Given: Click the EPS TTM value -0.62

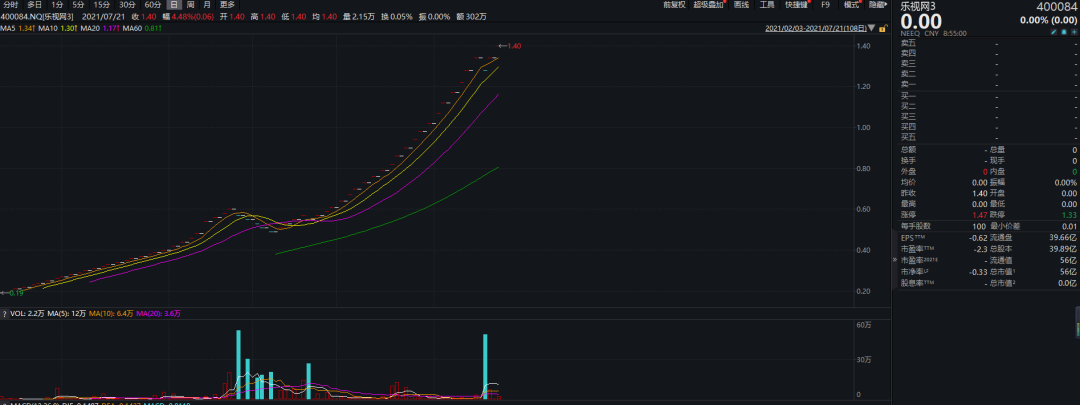Looking at the screenshot, I should click(x=979, y=236).
